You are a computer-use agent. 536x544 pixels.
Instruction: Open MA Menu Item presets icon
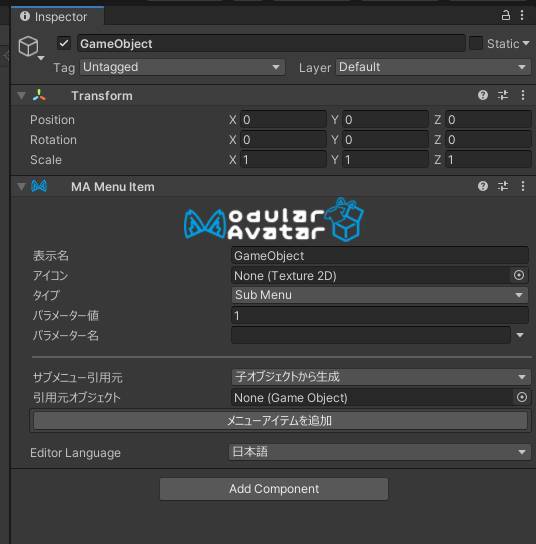tap(503, 186)
